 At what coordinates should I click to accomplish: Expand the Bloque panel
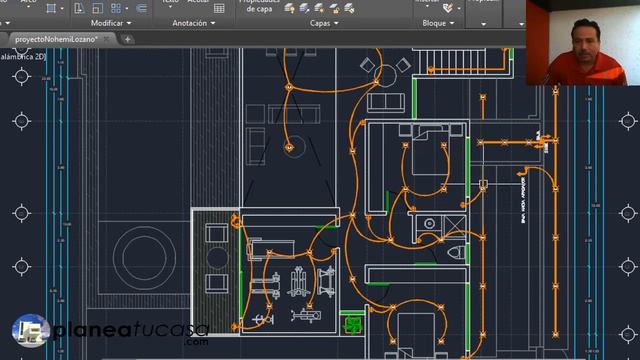click(438, 23)
